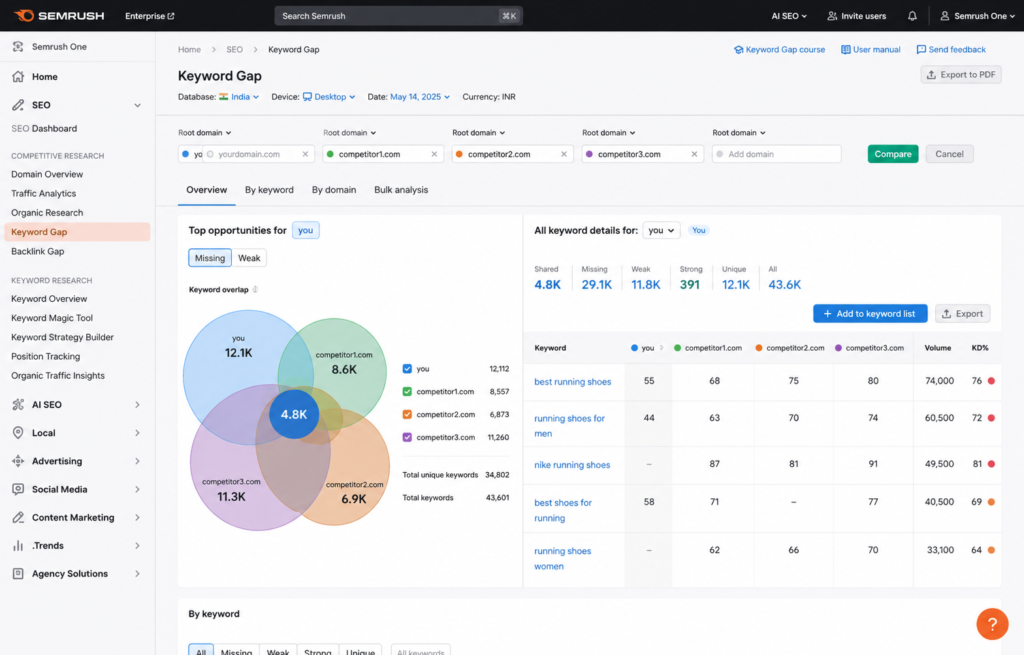Uncheck the competitor3.com legend checkbox
Image resolution: width=1024 pixels, height=655 pixels.
pos(408,438)
